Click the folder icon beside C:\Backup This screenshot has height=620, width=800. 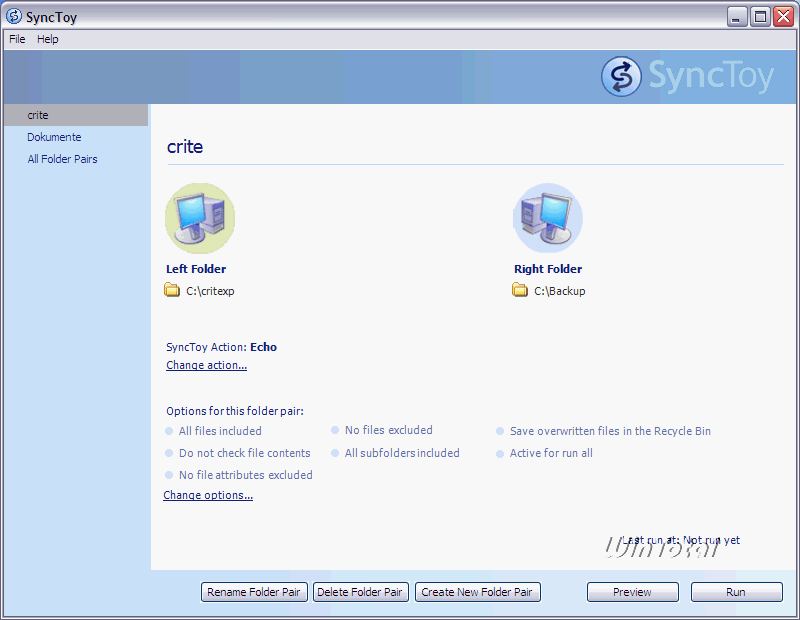[x=520, y=290]
